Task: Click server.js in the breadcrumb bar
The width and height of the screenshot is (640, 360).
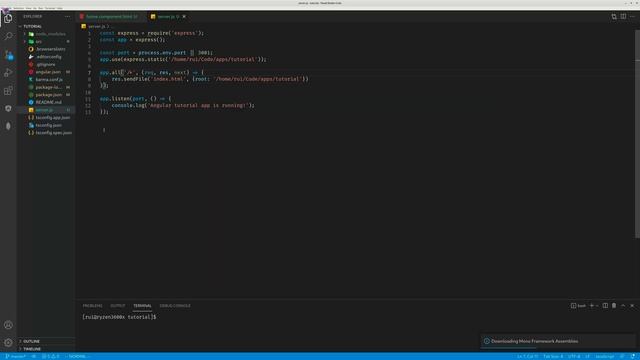Action: coord(97,26)
